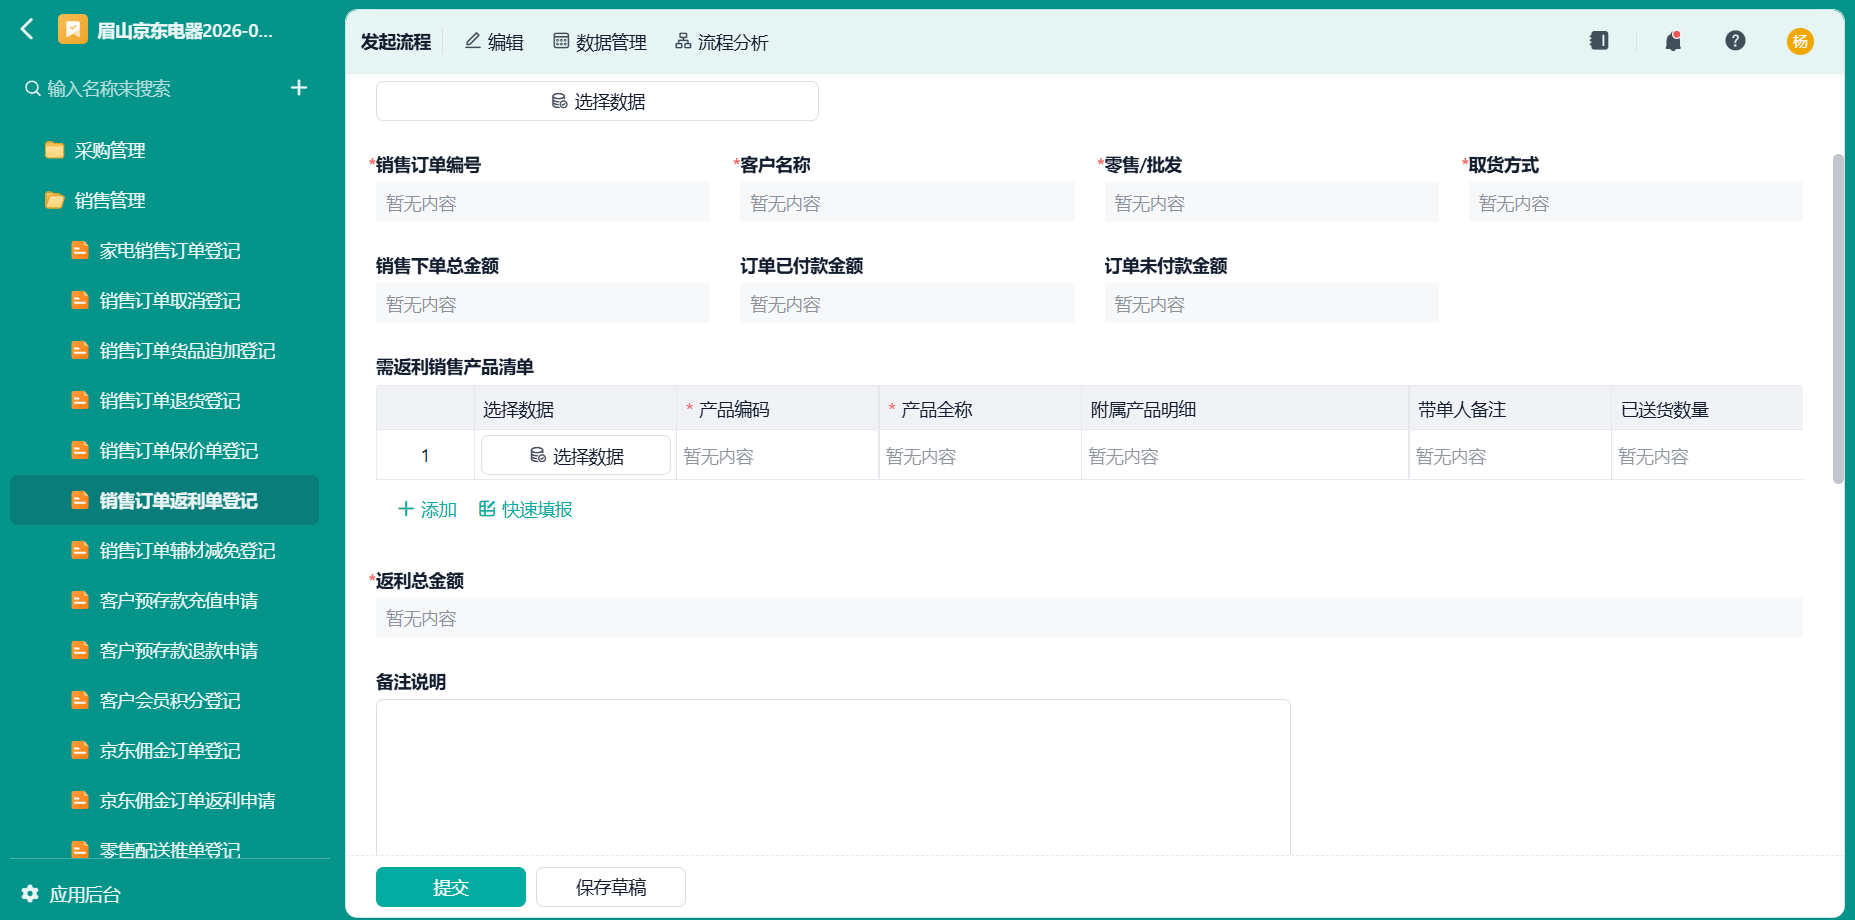This screenshot has width=1855, height=920.
Task: Click the 附属产品明细 cell in row 1
Action: click(1245, 456)
